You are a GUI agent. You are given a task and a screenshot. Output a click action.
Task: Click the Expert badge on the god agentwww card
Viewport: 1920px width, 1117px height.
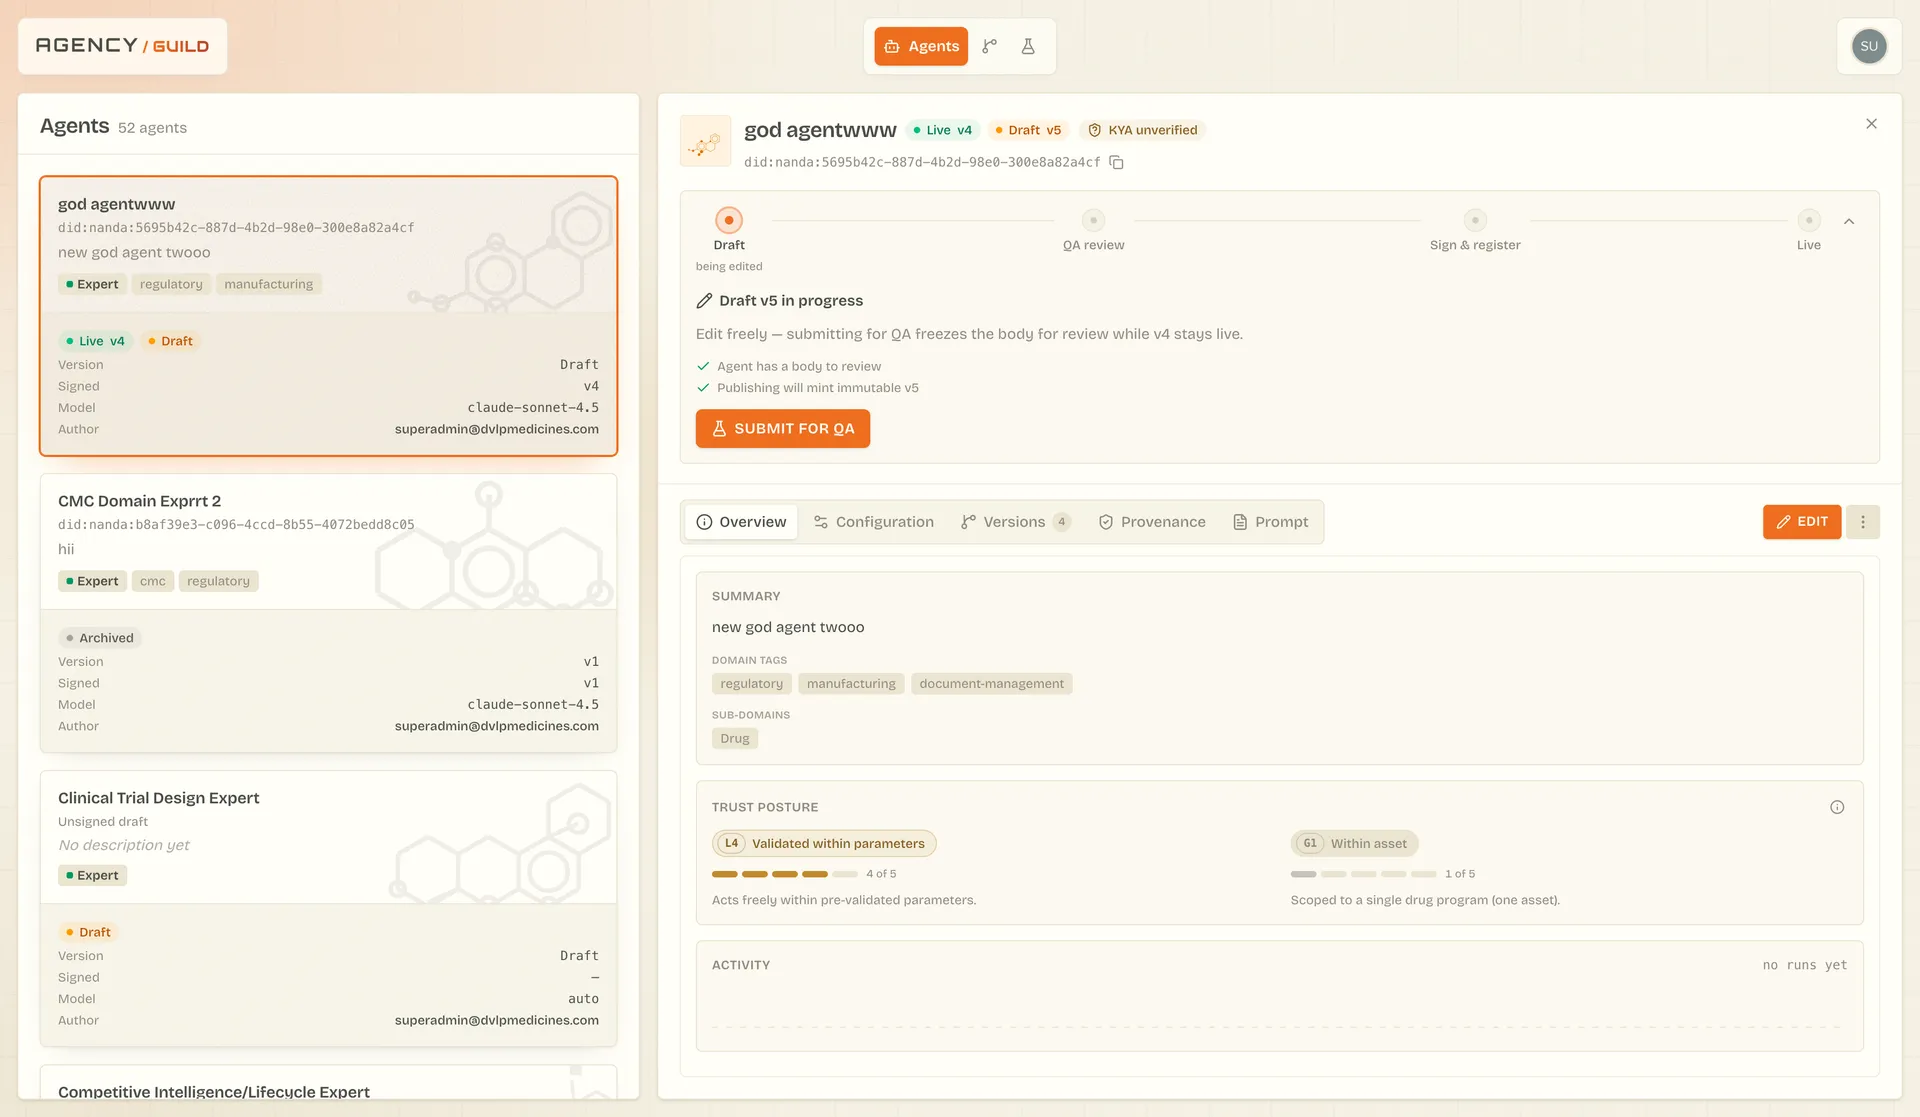click(92, 284)
